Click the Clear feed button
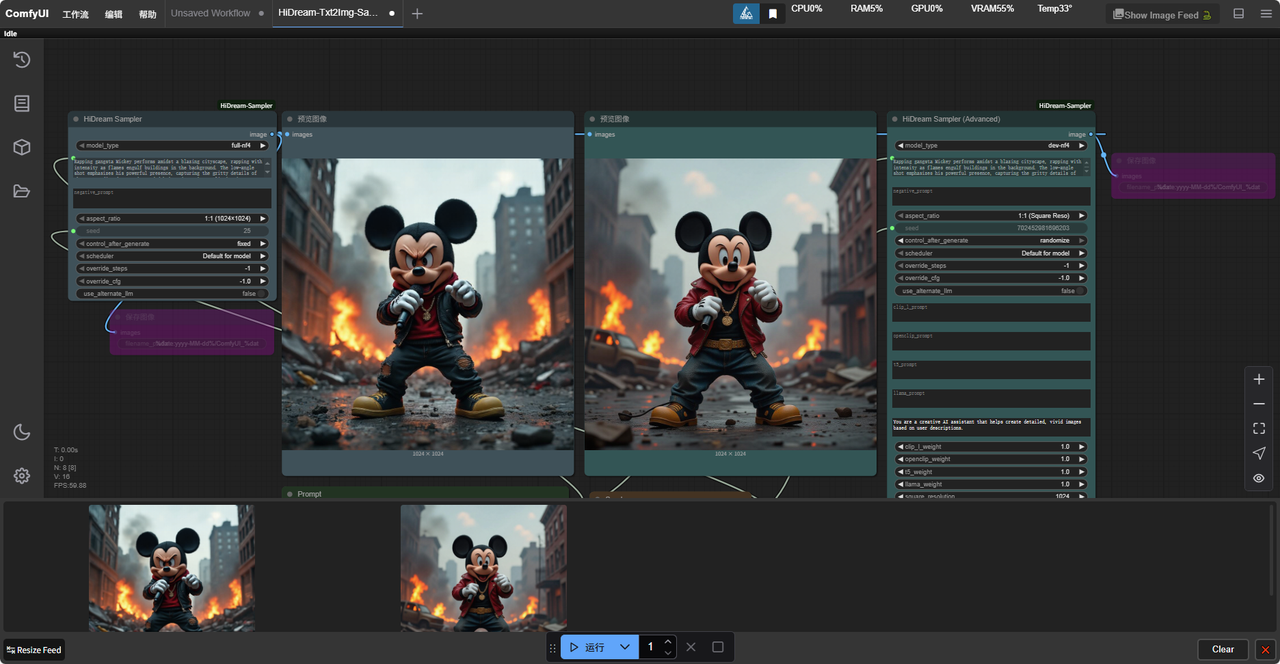Image resolution: width=1280 pixels, height=664 pixels. 1223,649
